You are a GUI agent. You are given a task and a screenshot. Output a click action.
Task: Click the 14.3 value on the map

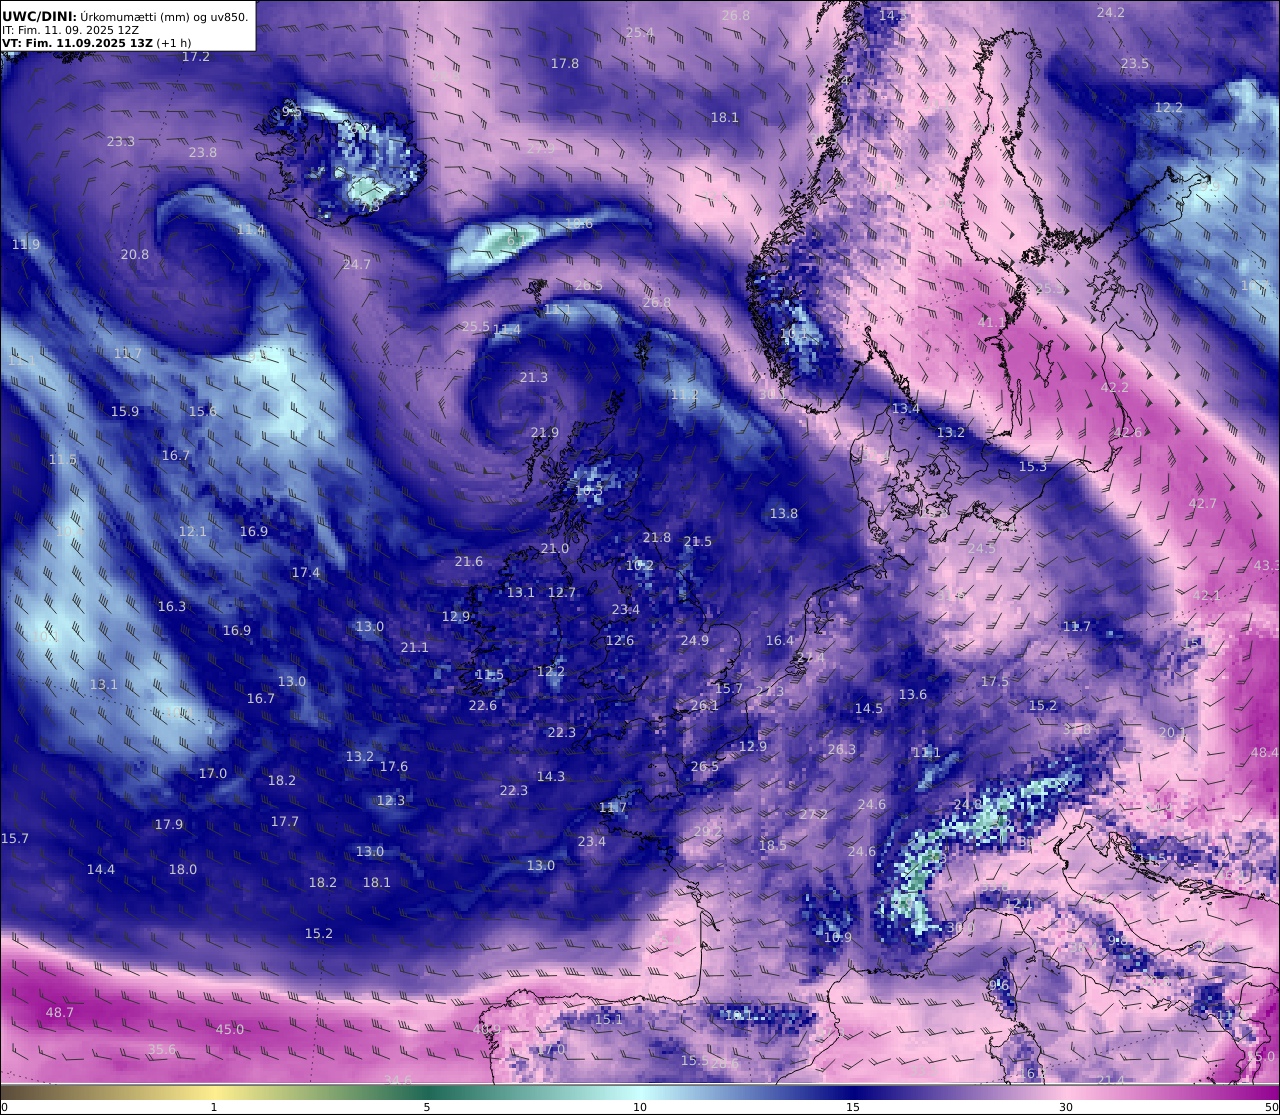coord(551,777)
